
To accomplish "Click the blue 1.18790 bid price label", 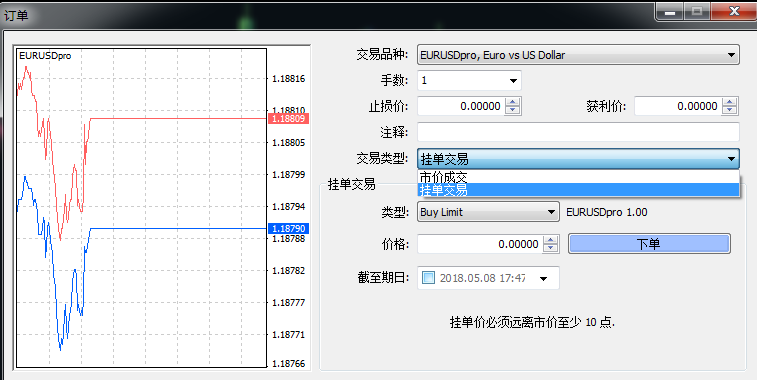I will point(288,228).
